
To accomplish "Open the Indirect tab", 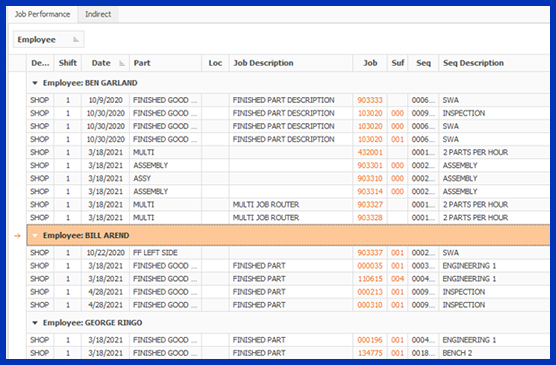I will click(98, 15).
